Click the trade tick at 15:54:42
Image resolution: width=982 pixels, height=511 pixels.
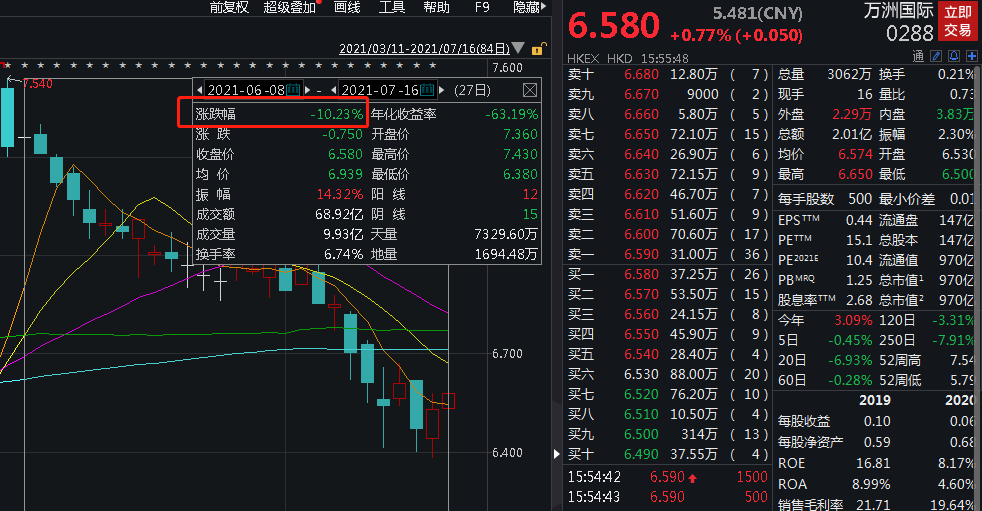tap(668, 477)
